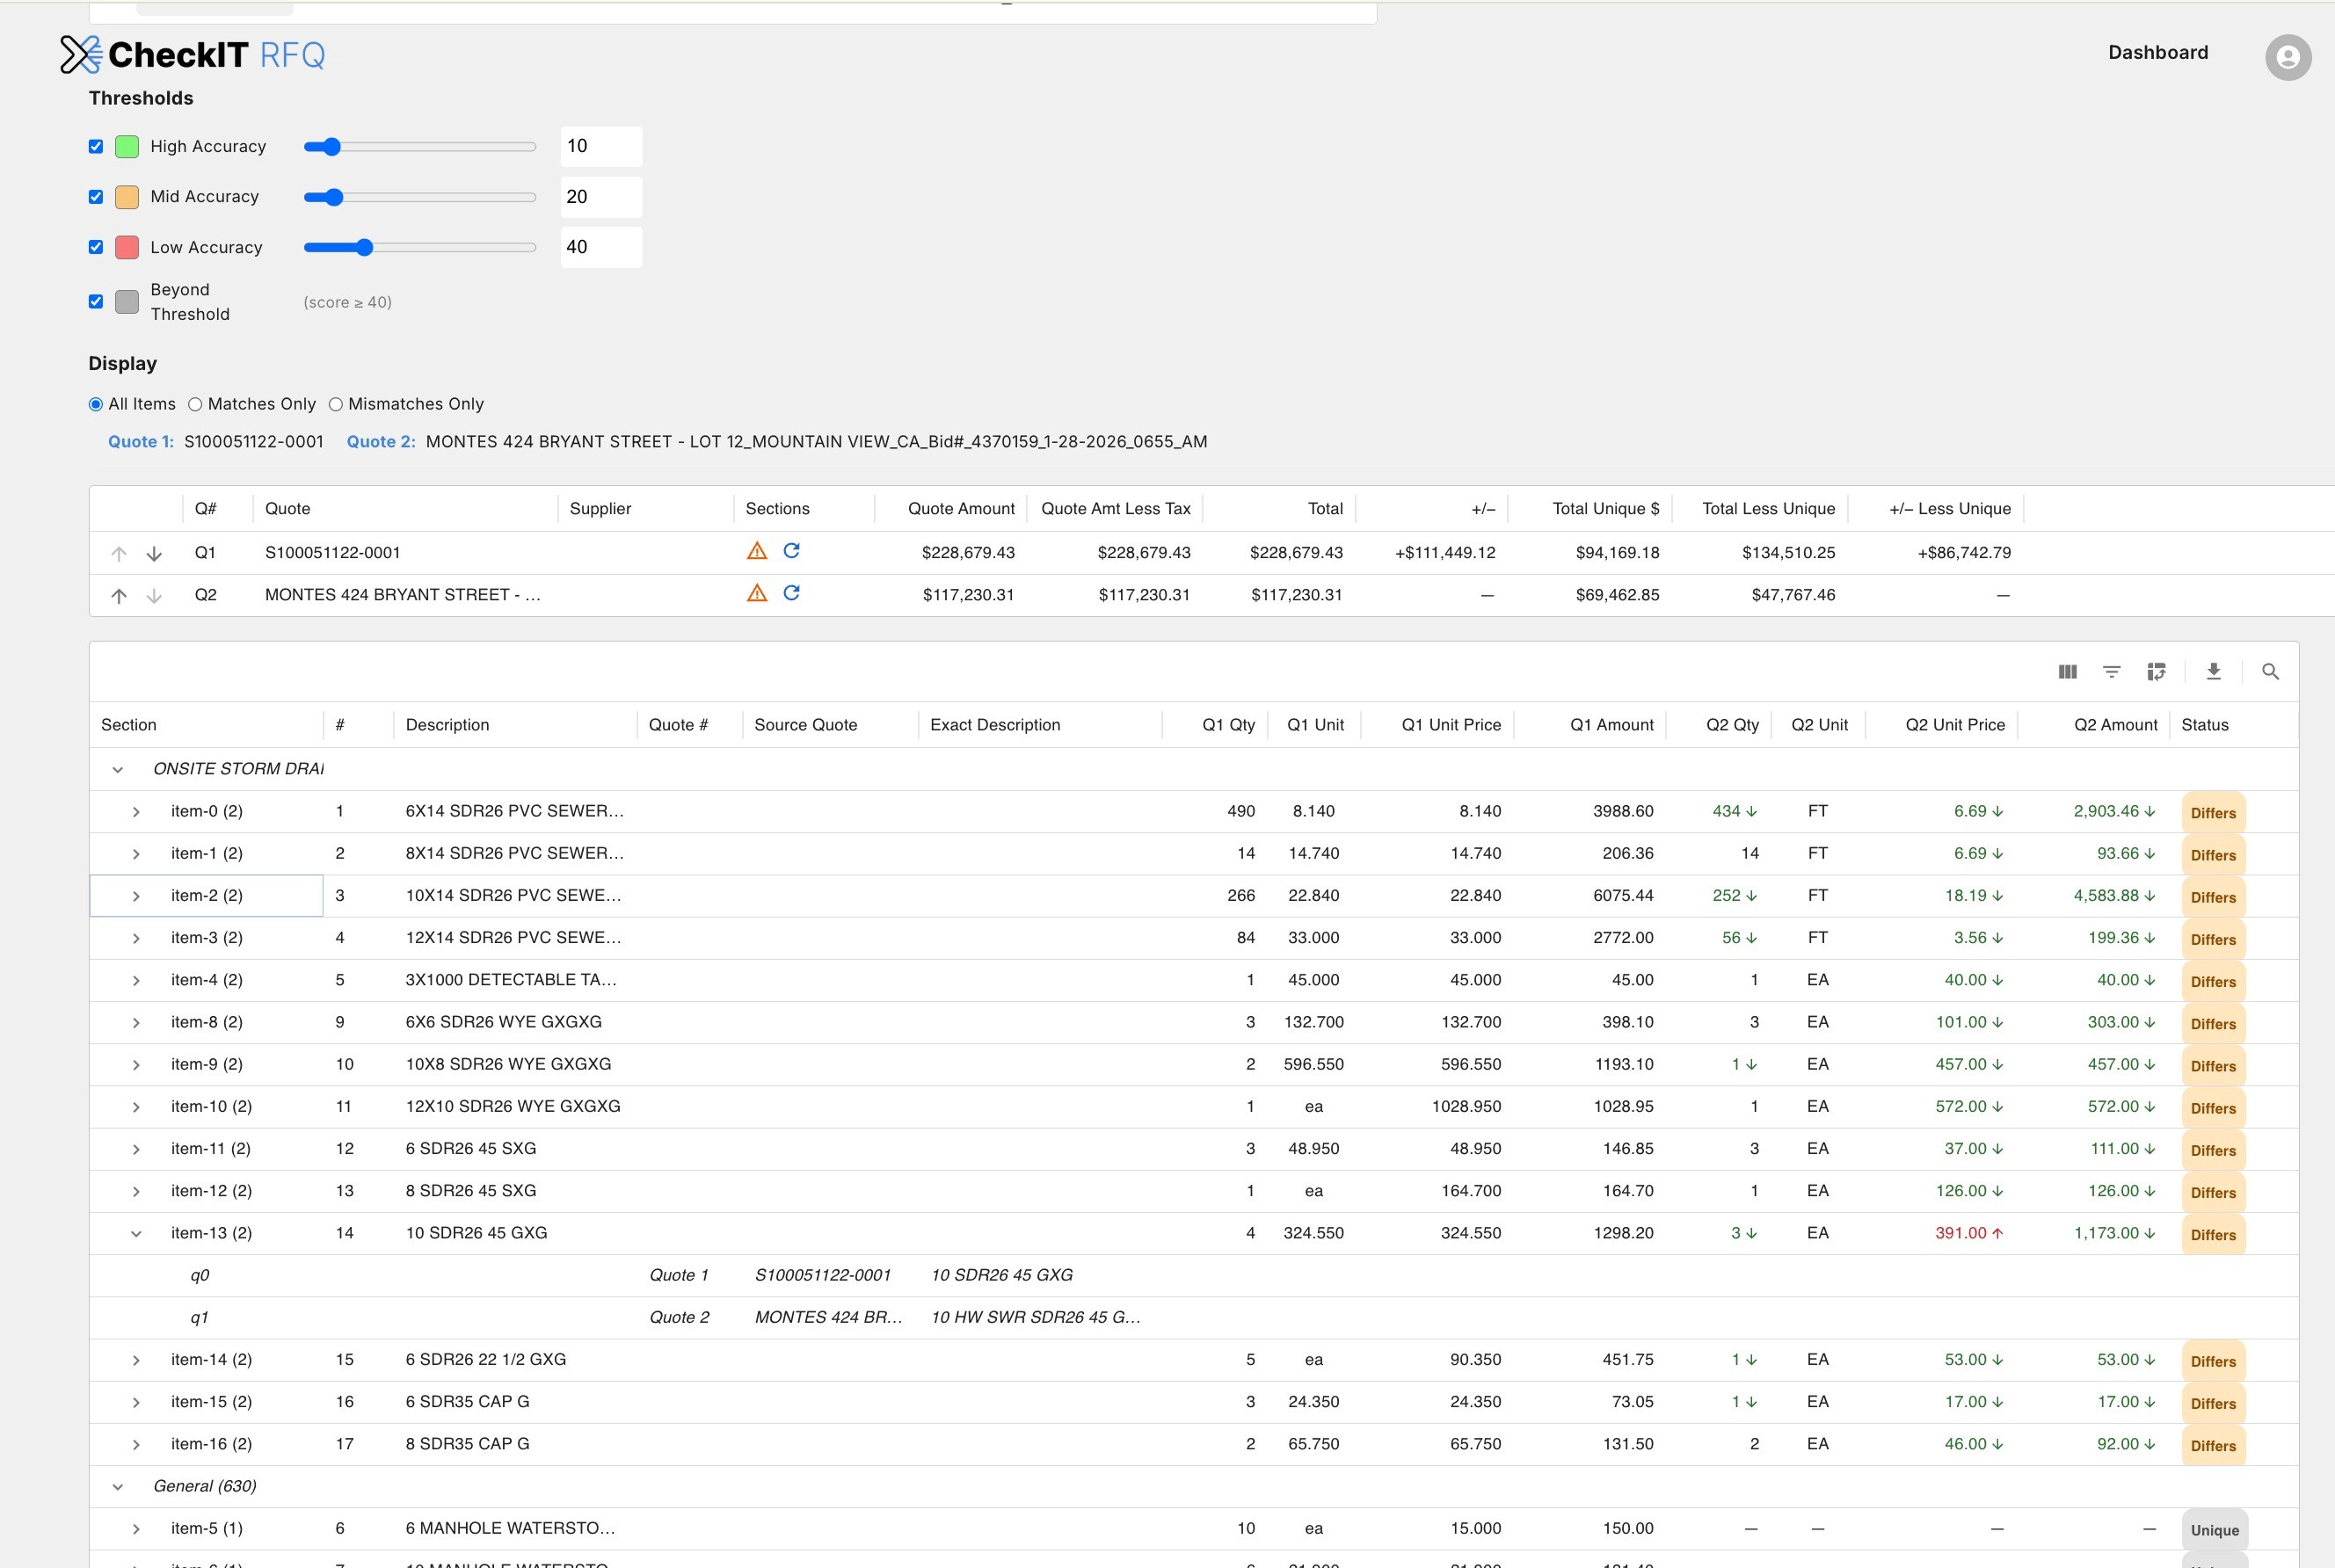Viewport: 2335px width, 1568px height.
Task: Click the green High Accuracy color swatch
Action: (127, 147)
